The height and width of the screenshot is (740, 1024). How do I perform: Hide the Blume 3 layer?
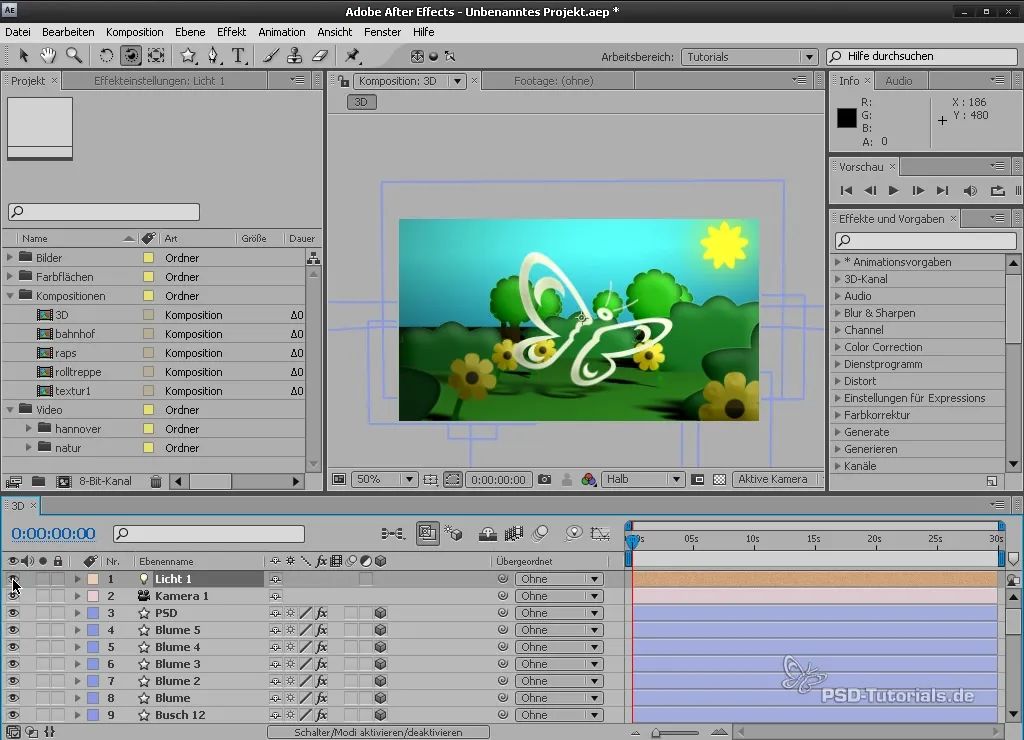pos(13,664)
